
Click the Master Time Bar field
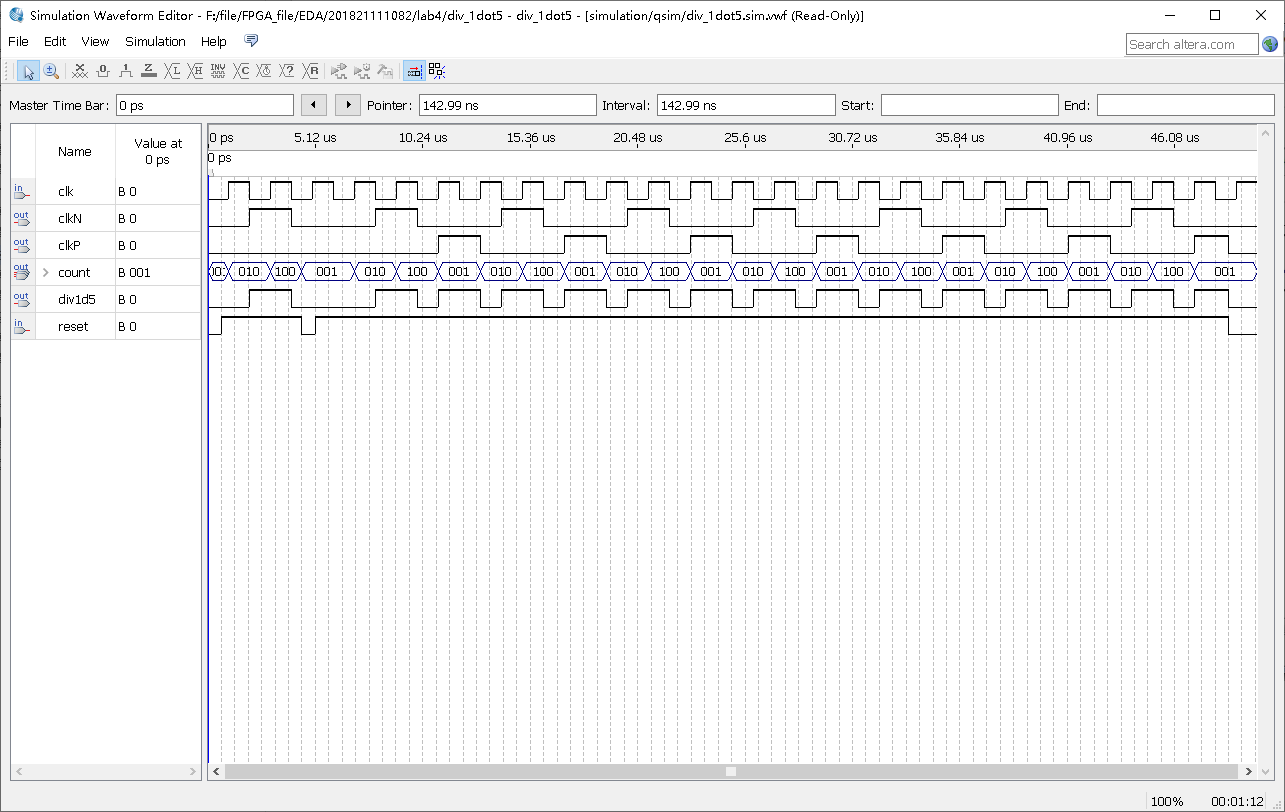pyautogui.click(x=205, y=105)
